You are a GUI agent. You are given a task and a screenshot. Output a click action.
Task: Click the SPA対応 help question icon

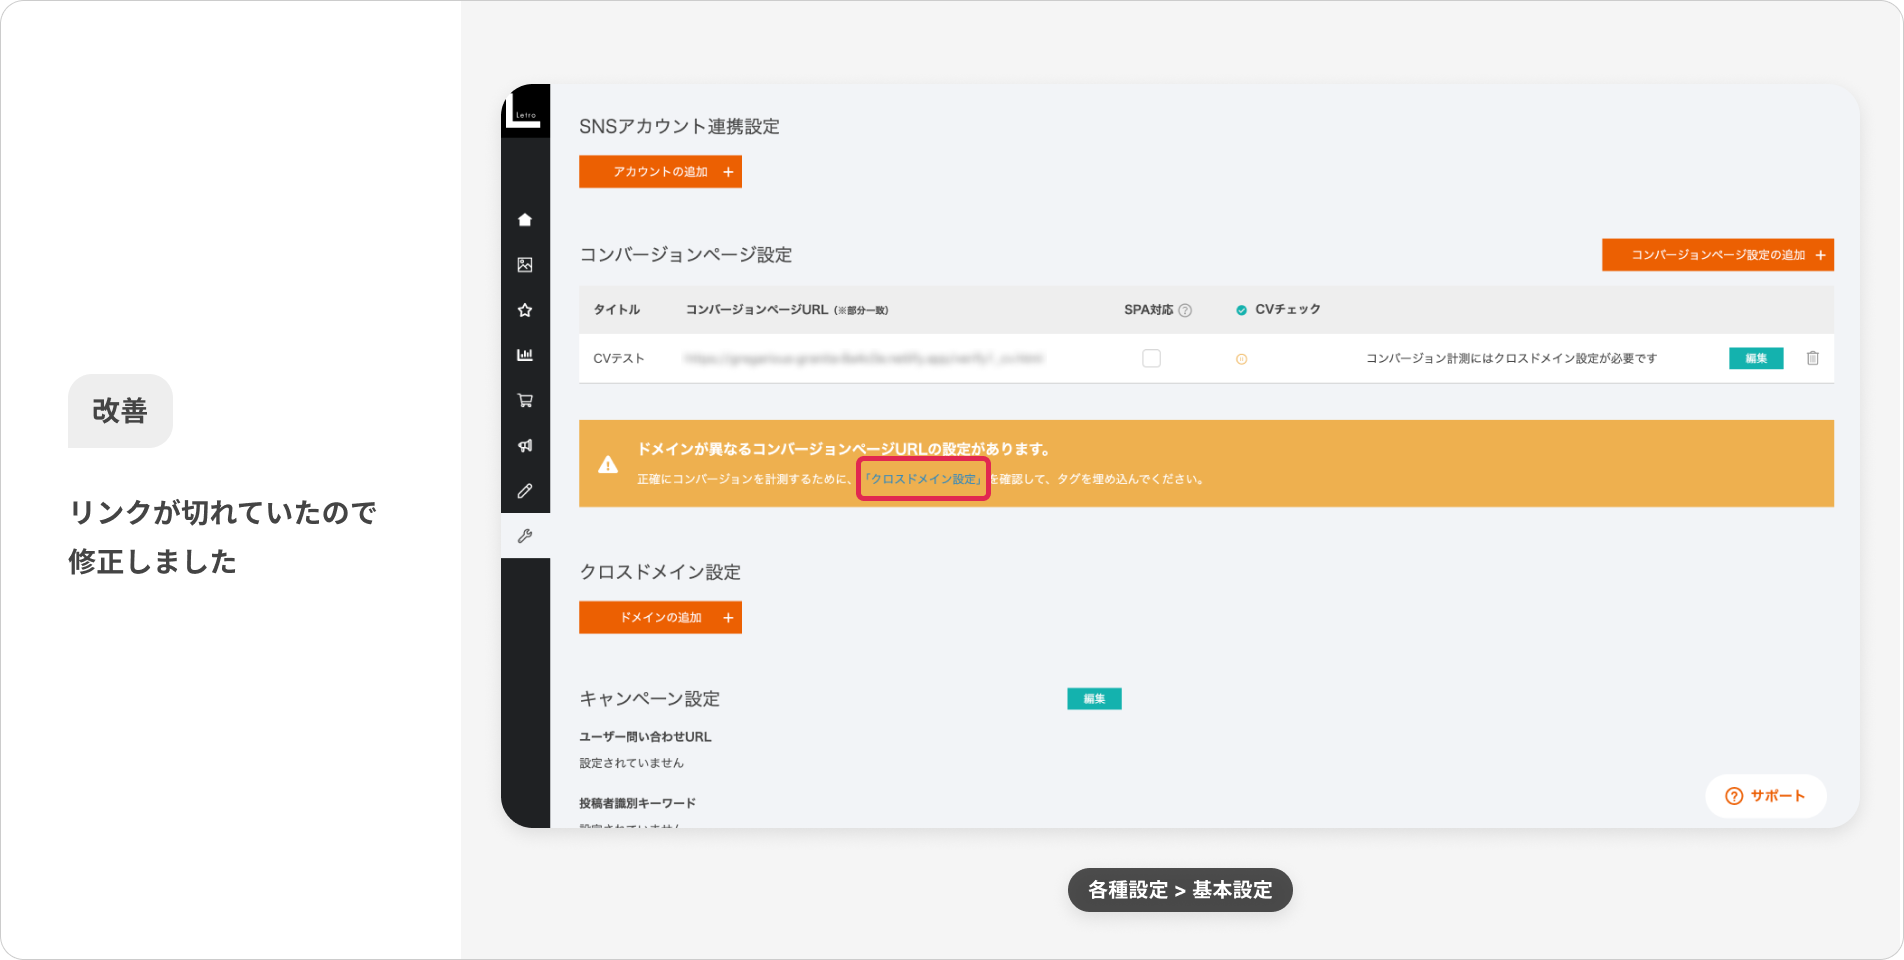(1185, 310)
